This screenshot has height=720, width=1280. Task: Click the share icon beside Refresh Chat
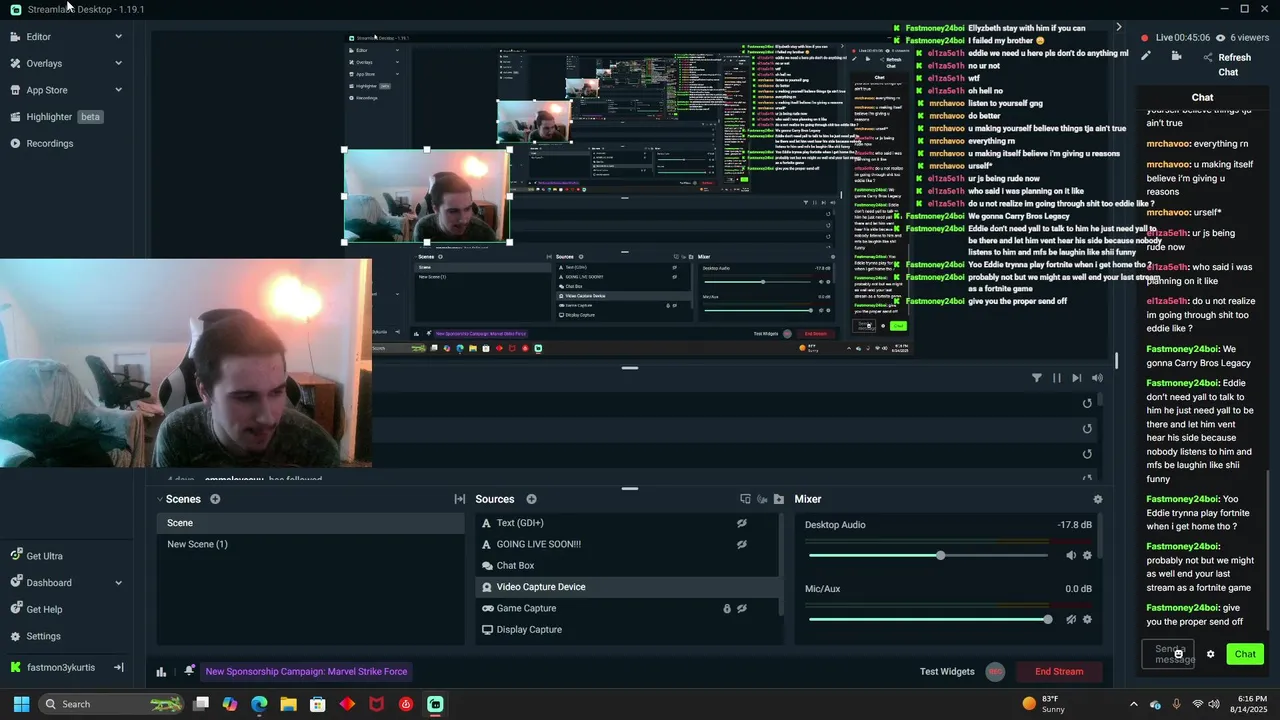pos(1208,57)
